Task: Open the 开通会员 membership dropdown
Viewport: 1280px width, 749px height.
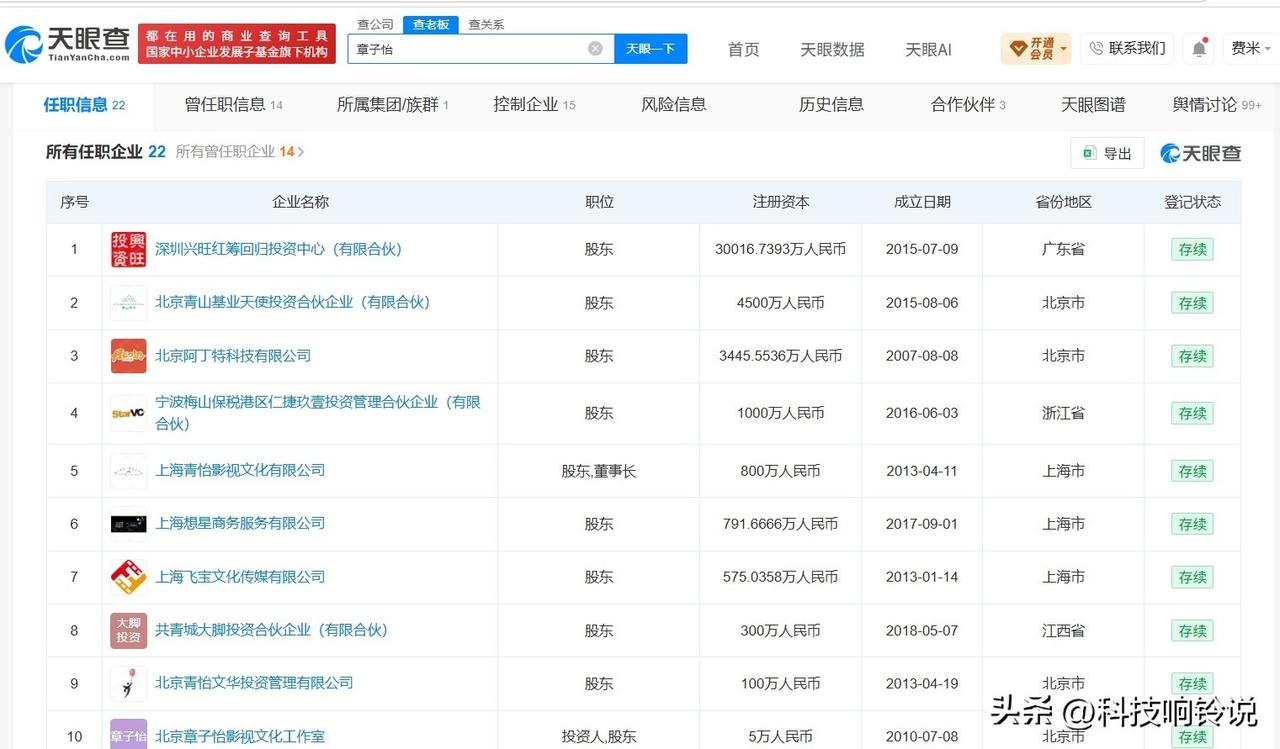Action: [1036, 48]
